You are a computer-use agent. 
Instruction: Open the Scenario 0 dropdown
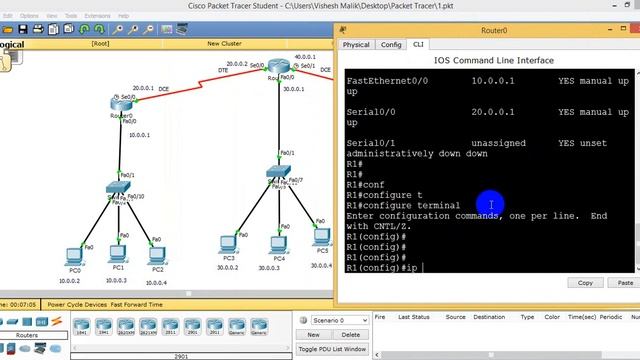point(340,320)
